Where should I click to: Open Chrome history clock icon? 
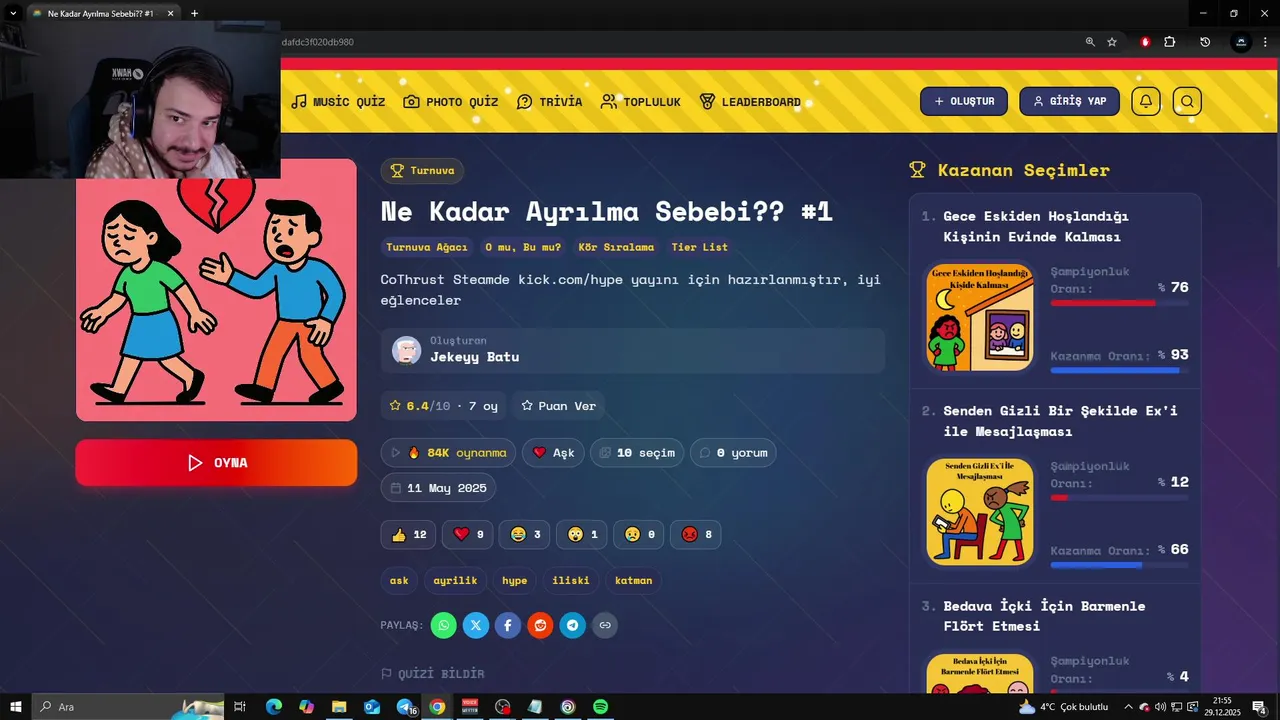[x=1205, y=42]
